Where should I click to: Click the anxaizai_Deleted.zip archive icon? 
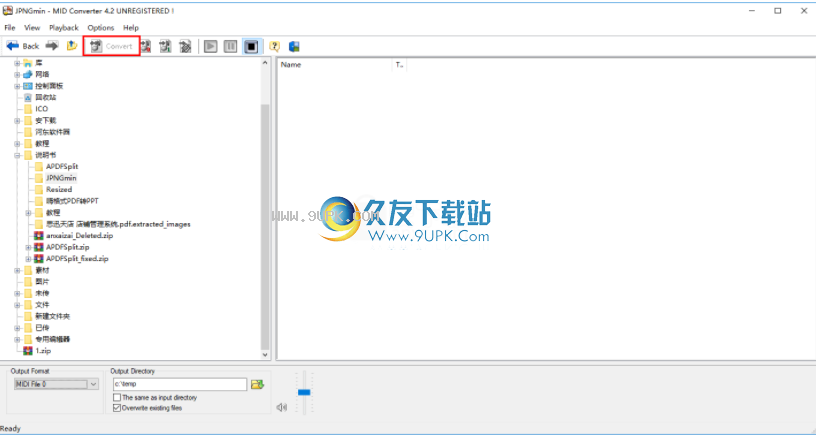pos(39,236)
